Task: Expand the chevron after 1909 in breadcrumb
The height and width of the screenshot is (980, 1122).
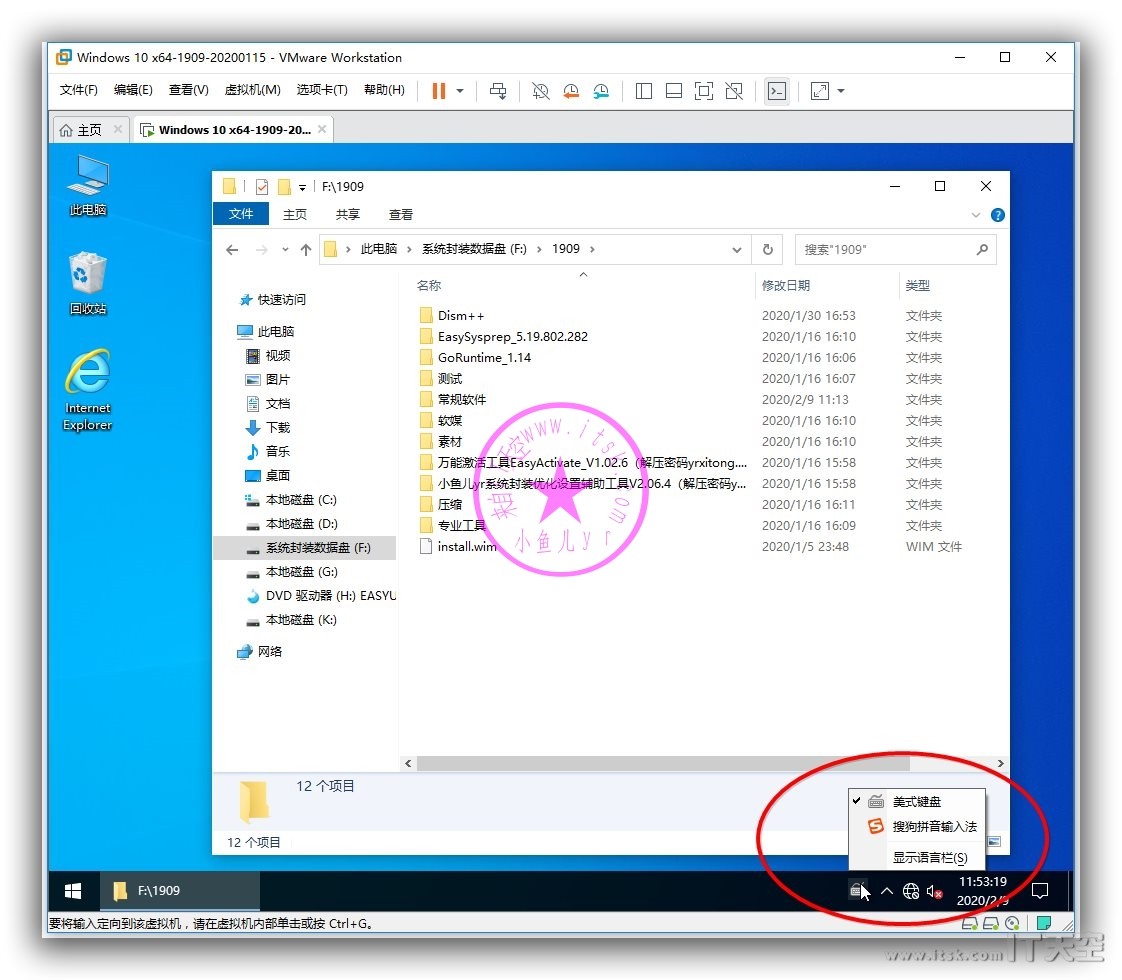Action: 592,249
